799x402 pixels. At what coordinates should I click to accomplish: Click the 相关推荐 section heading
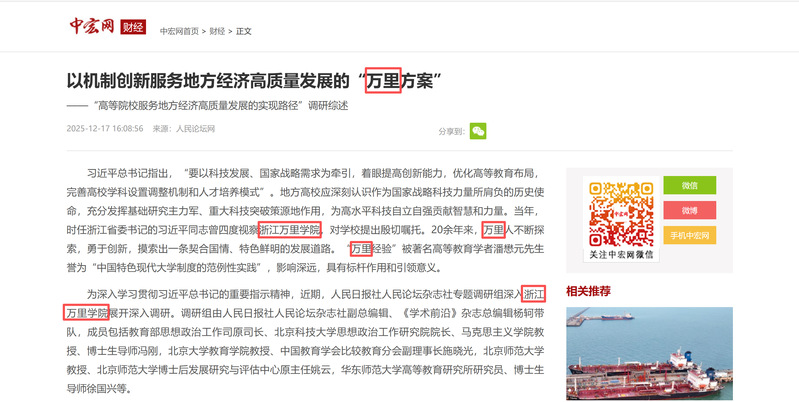point(588,291)
